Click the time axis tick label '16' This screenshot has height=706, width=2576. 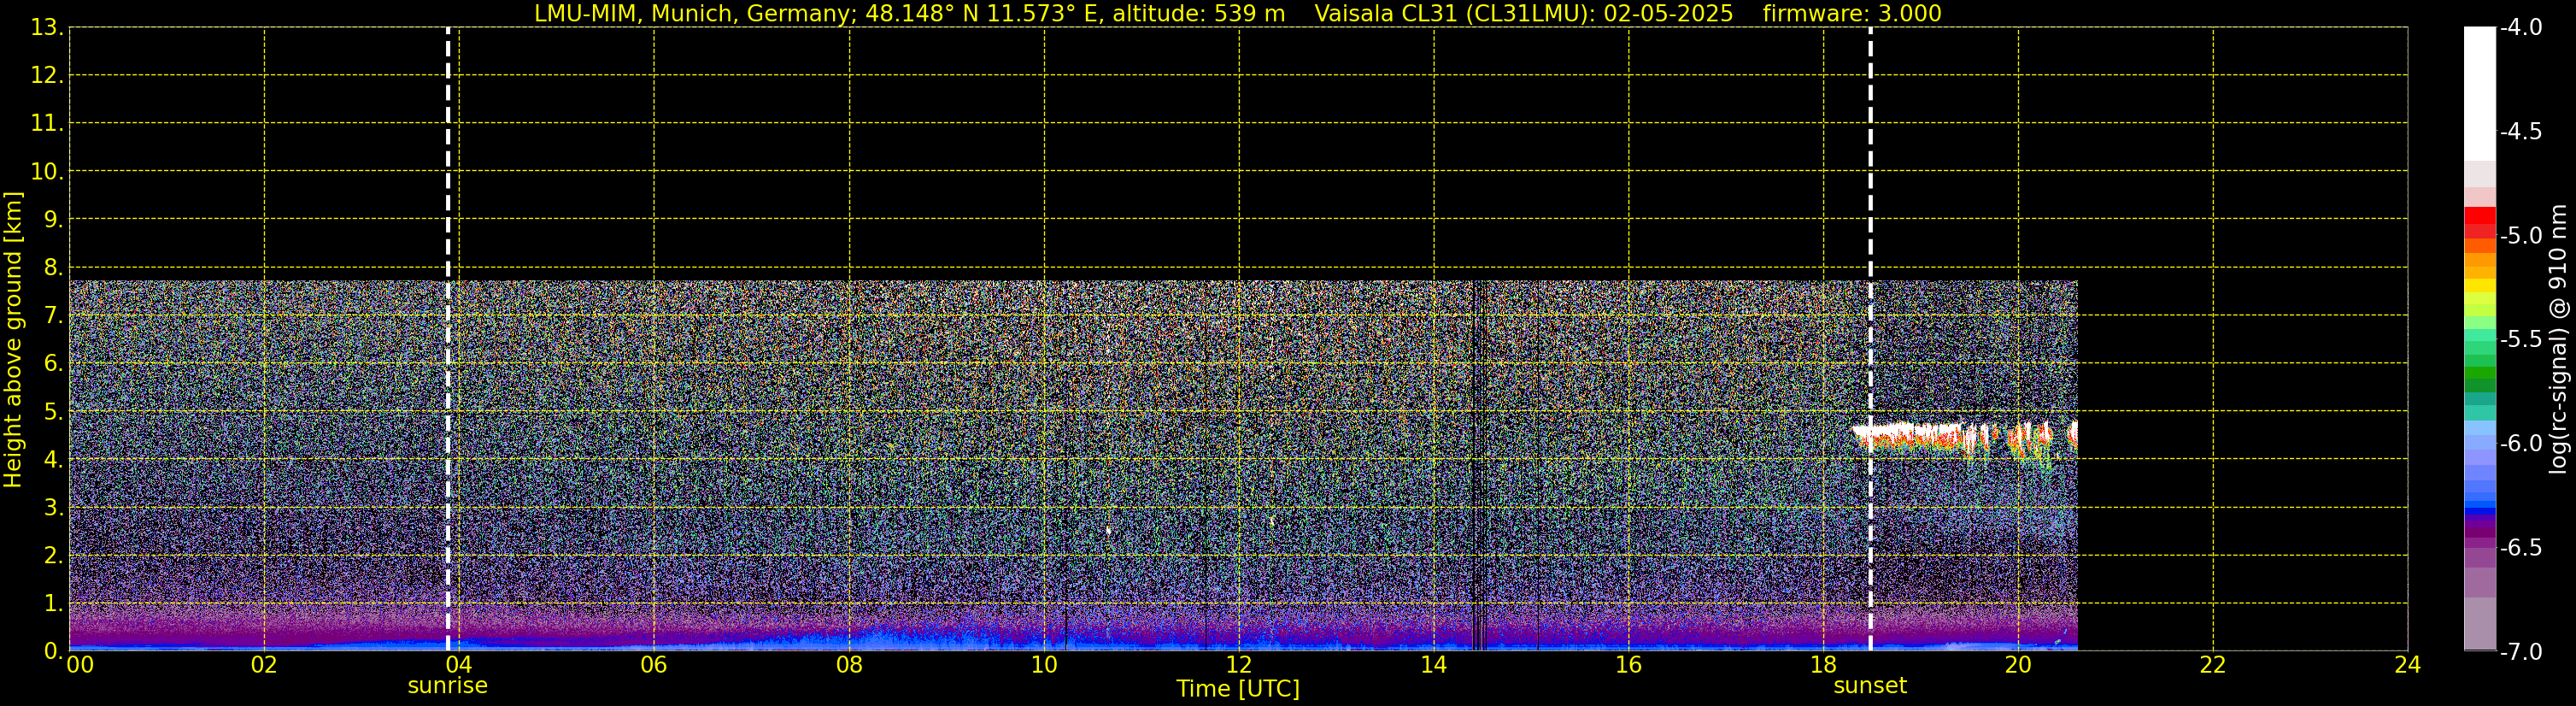tap(1628, 665)
